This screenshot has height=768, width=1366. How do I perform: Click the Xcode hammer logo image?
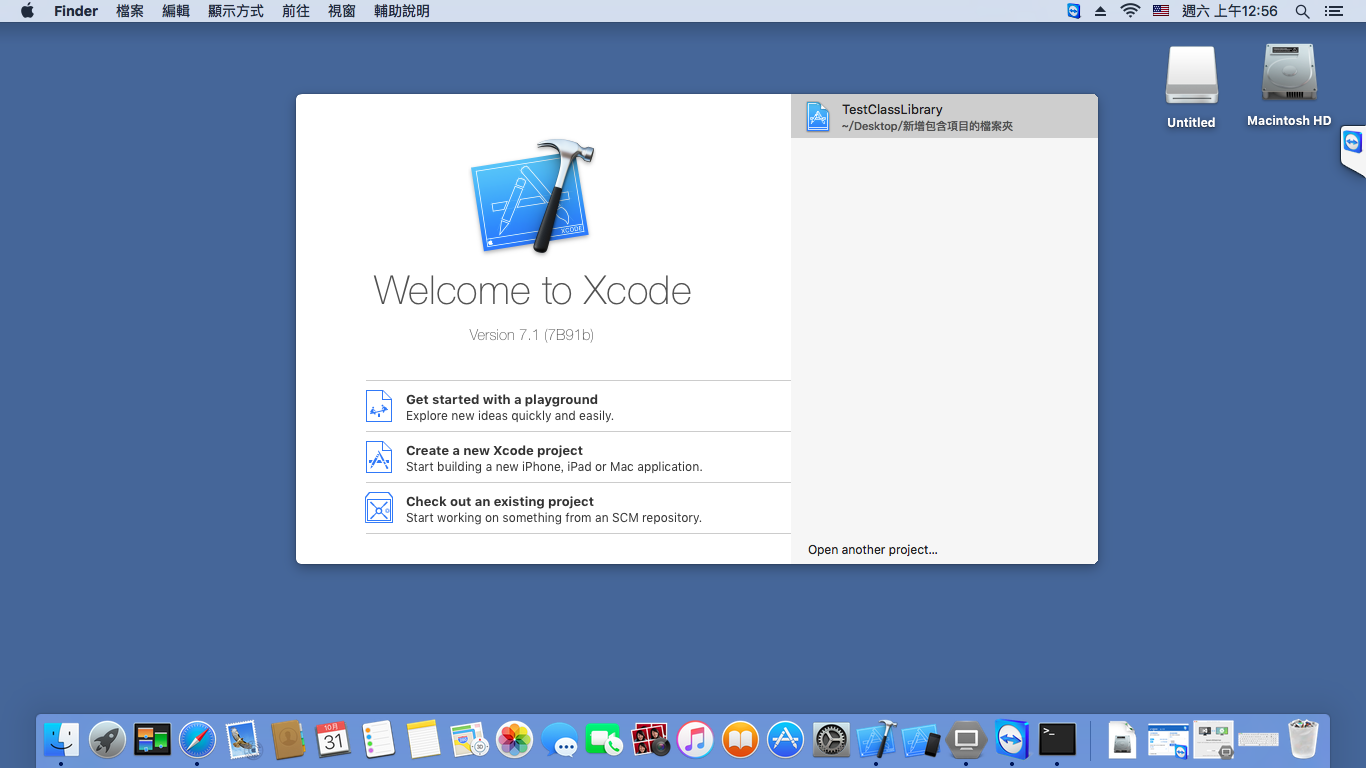[x=532, y=195]
